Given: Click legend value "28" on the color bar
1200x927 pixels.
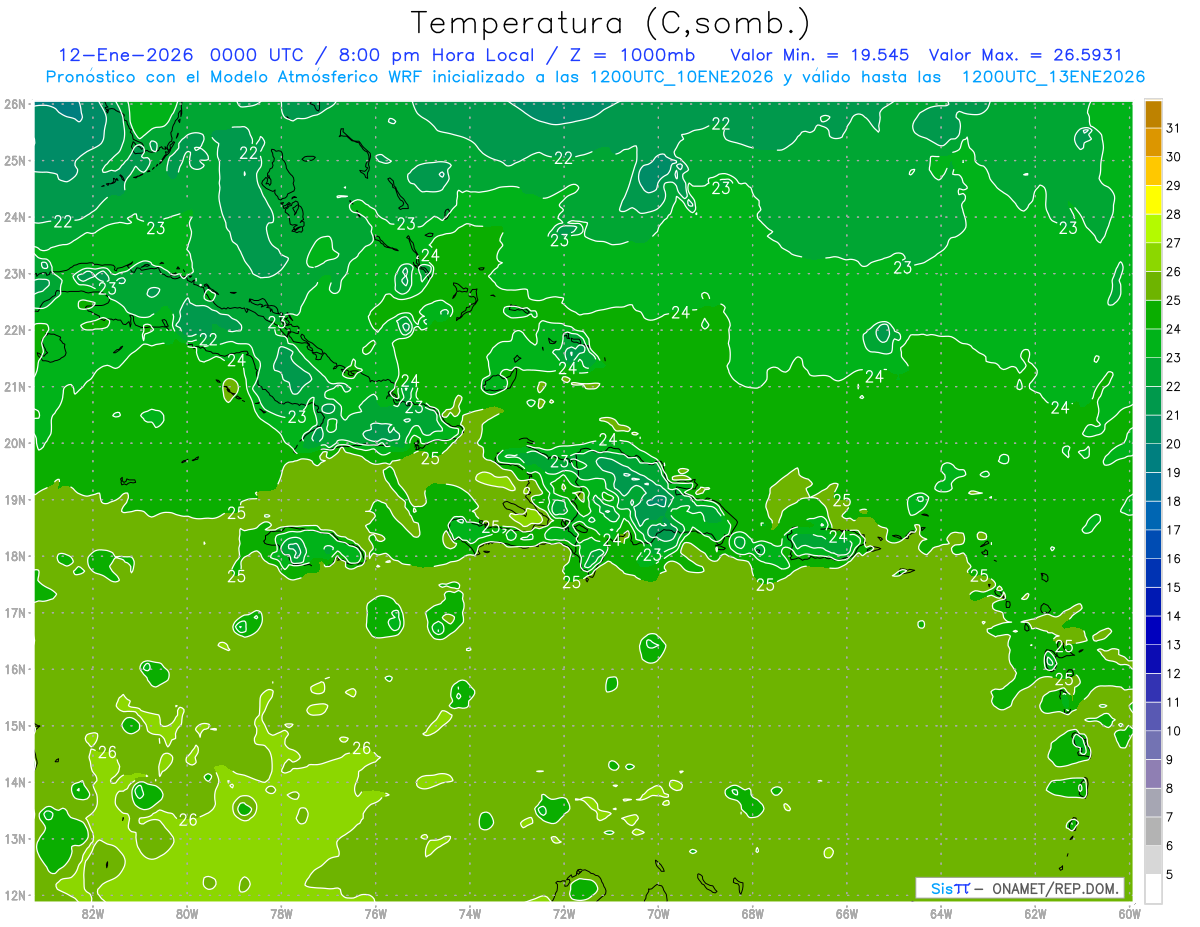Looking at the screenshot, I should [x=1173, y=214].
